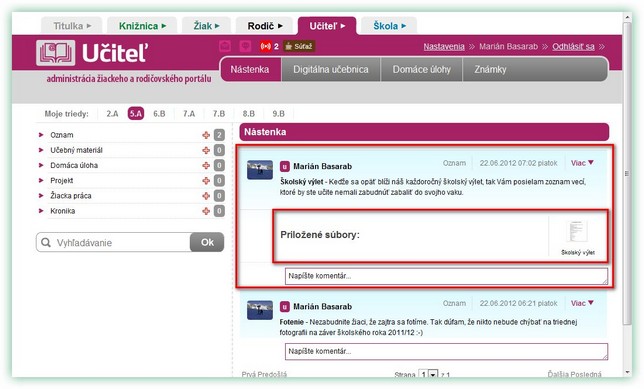
Task: Click the Učiteľ book logo
Action: pos(56,53)
